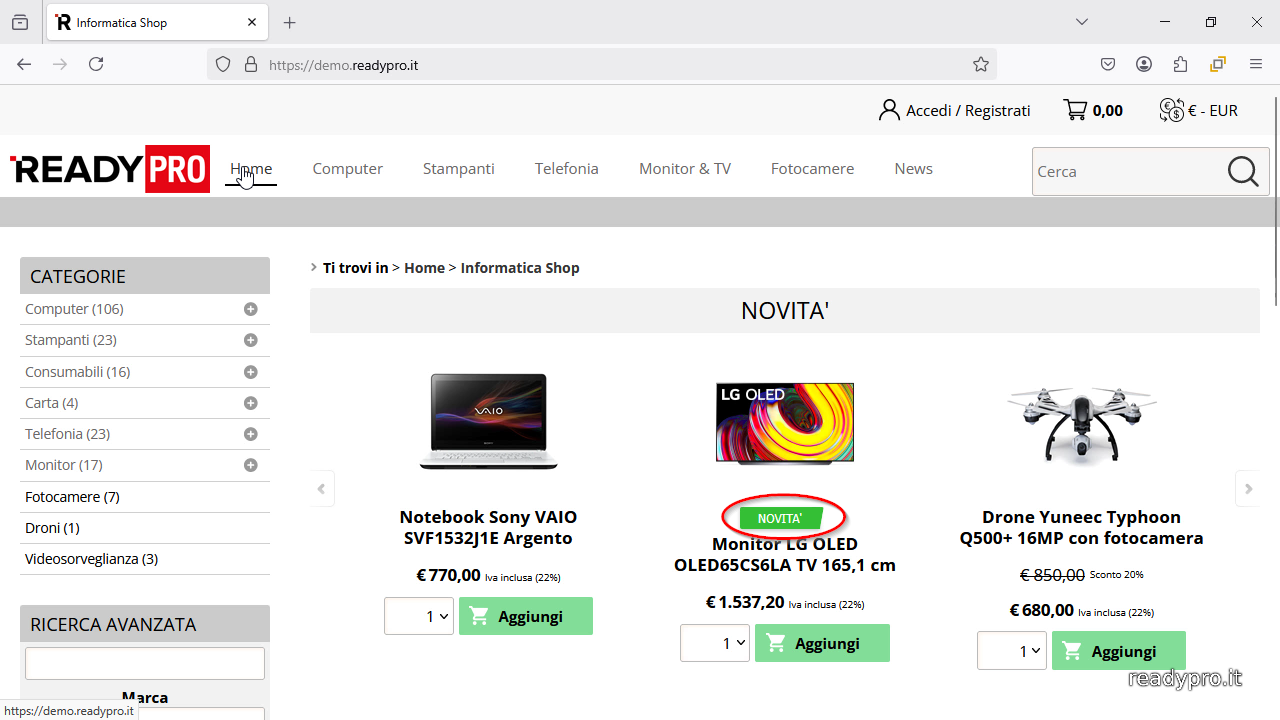1280x720 pixels.
Task: Click the Save to Pocket icon
Action: pyautogui.click(x=1108, y=64)
